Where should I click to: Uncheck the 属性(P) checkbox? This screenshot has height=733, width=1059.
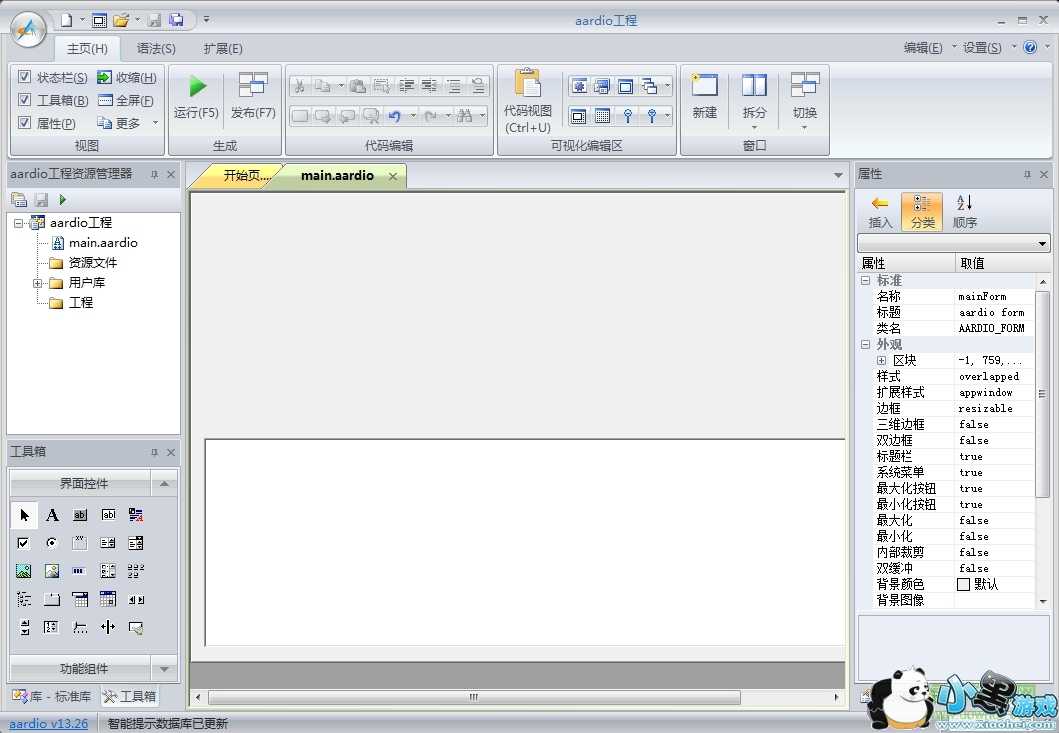tap(24, 123)
